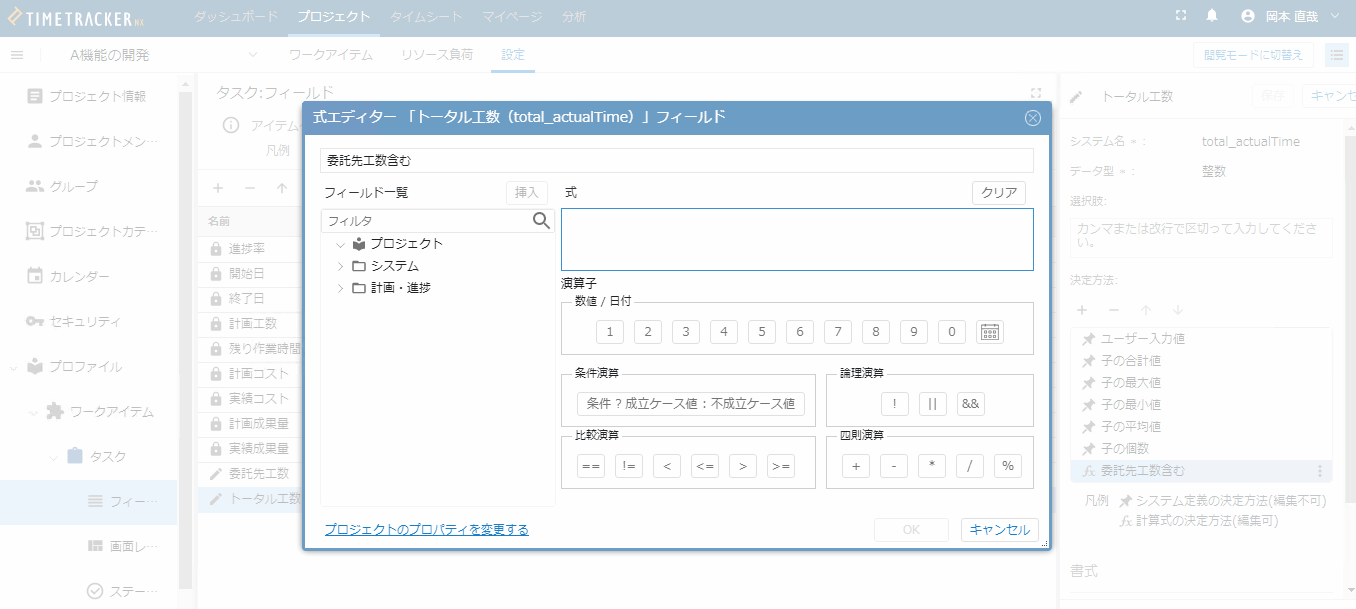Open options for 委託先工数含む method
1356x609 pixels.
tap(1320, 471)
